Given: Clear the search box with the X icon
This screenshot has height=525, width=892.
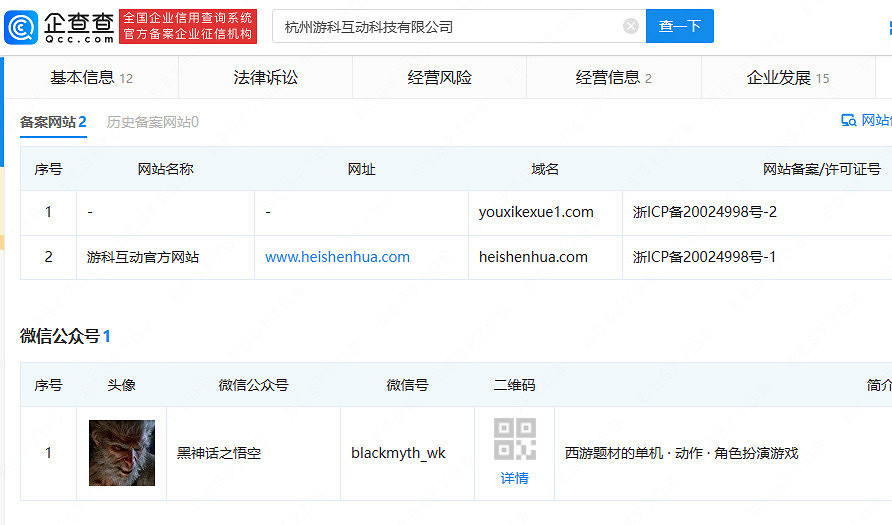Looking at the screenshot, I should (631, 26).
